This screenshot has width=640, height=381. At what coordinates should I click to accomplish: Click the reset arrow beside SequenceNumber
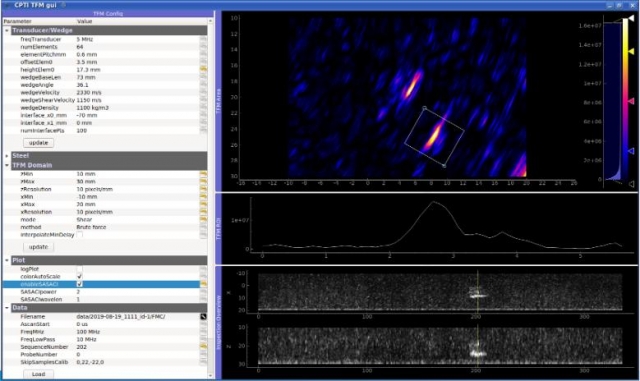(203, 347)
